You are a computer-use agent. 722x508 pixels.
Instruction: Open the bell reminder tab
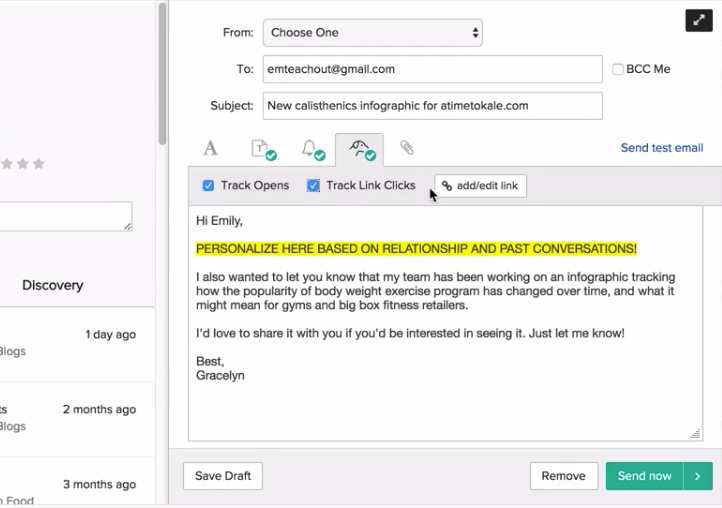click(311, 149)
